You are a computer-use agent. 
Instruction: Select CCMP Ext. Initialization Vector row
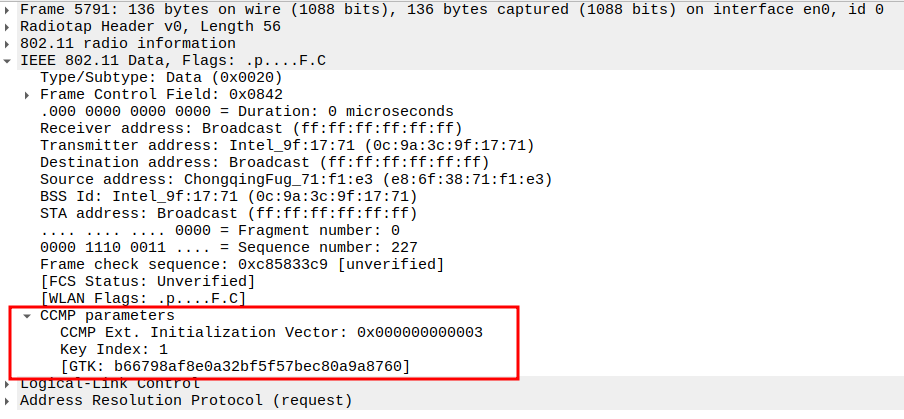(x=271, y=332)
